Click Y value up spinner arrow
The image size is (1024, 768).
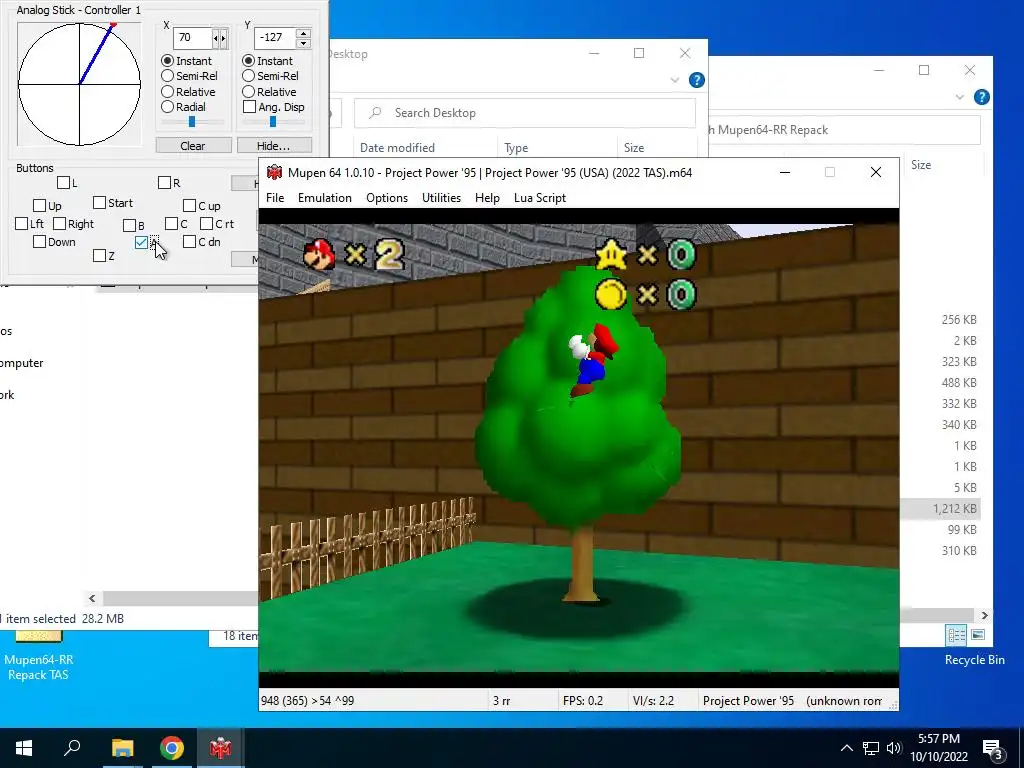pyautogui.click(x=303, y=33)
